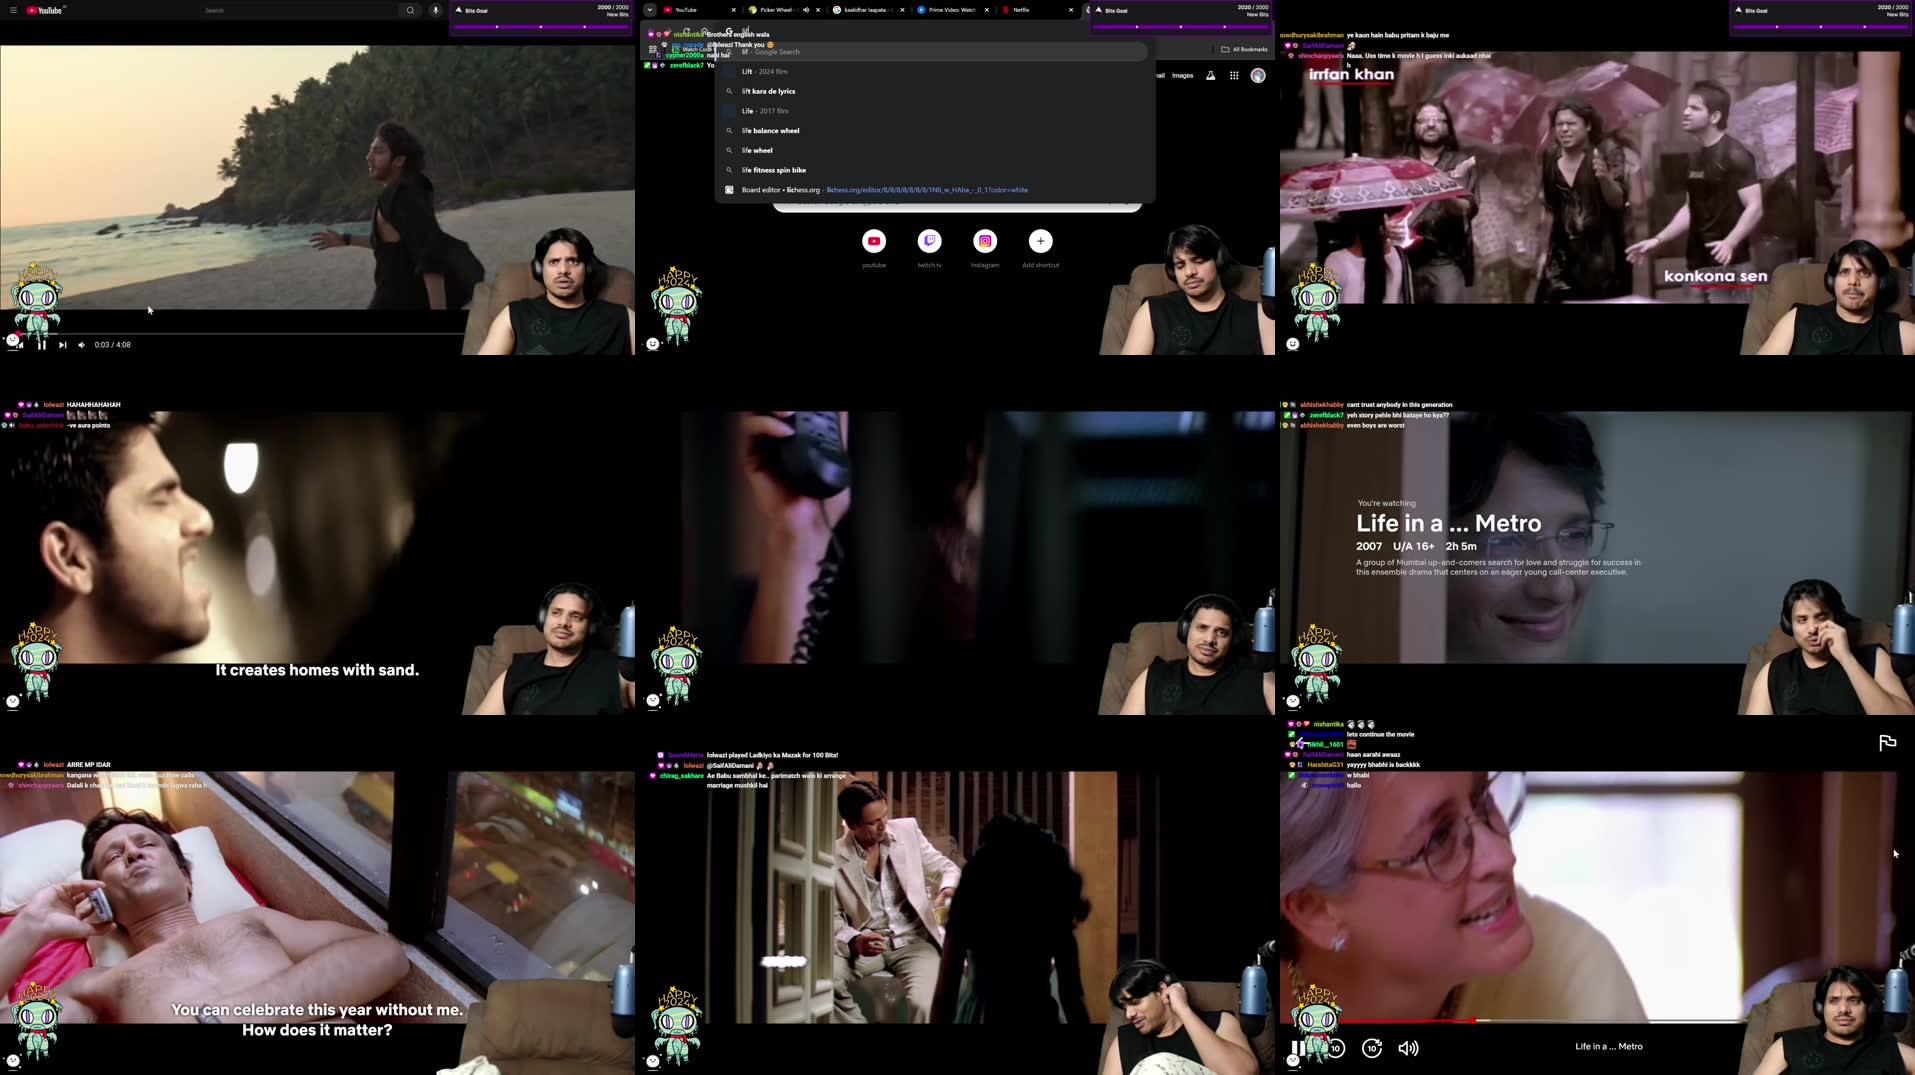The height and width of the screenshot is (1075, 1915).
Task: Mute the Picker Wheel tab audio icon
Action: point(805,10)
